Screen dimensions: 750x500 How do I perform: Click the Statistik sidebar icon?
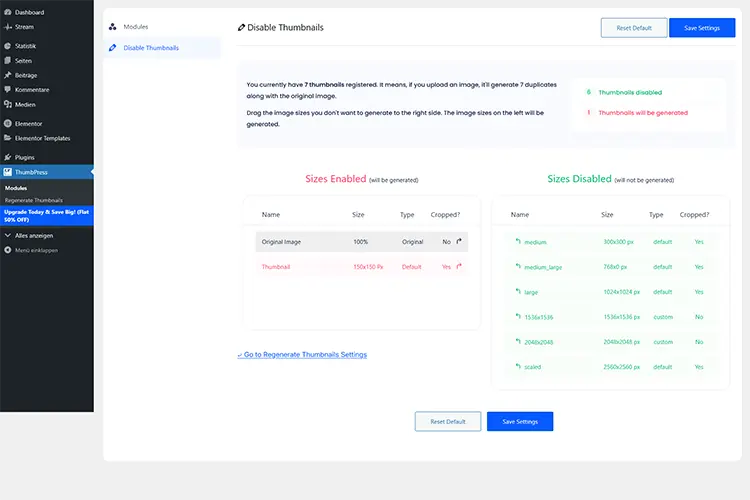coord(8,46)
